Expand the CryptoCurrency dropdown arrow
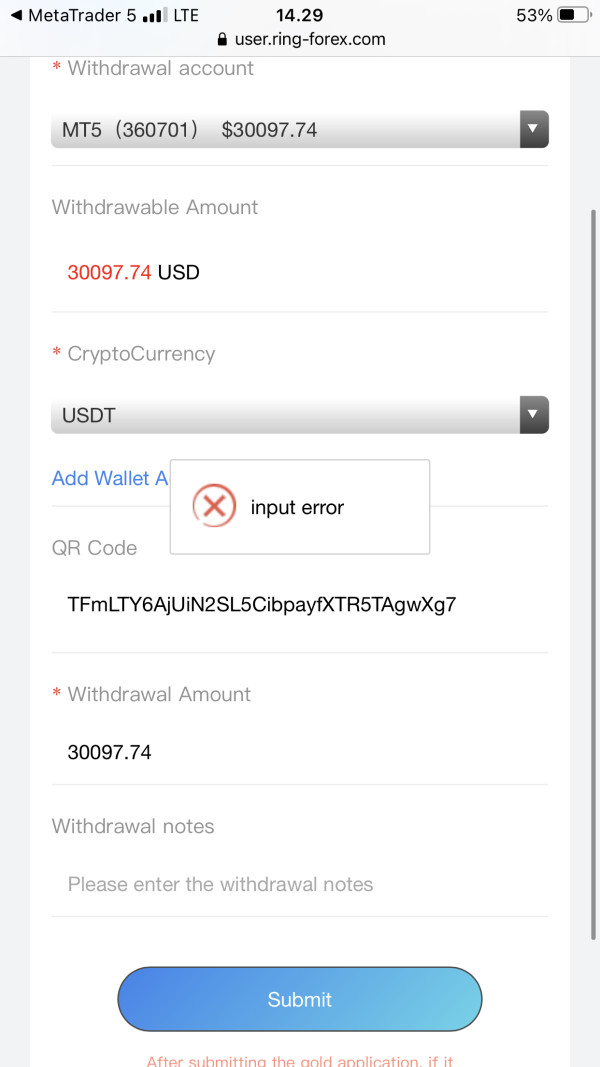This screenshot has width=600, height=1067. coord(534,414)
